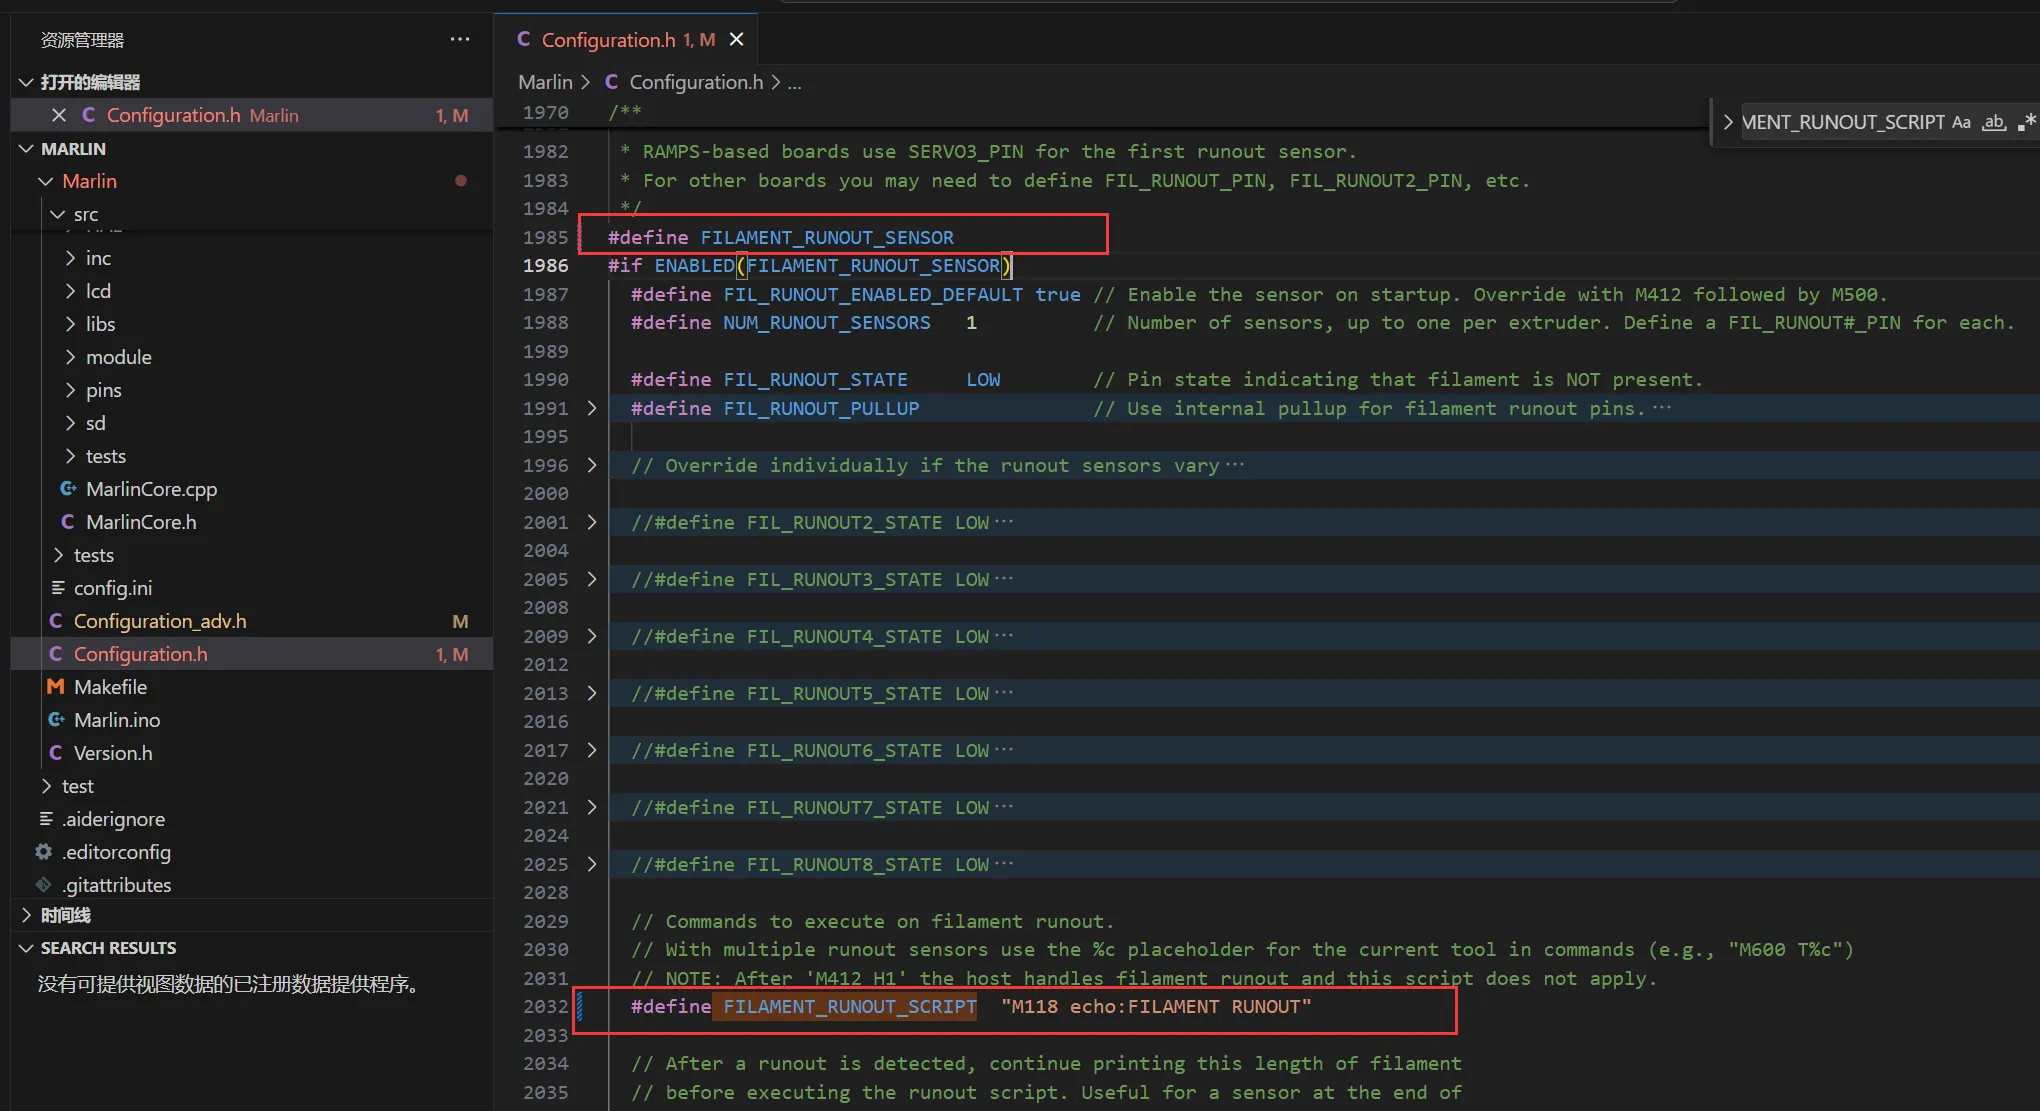2040x1111 pixels.
Task: Close the Configuration.h editor tab
Action: tap(737, 39)
